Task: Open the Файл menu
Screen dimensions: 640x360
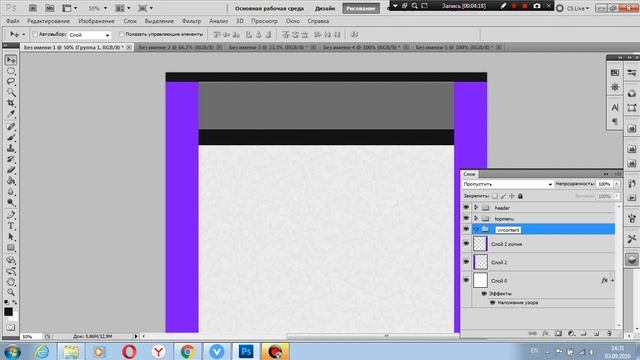Action: (x=13, y=21)
